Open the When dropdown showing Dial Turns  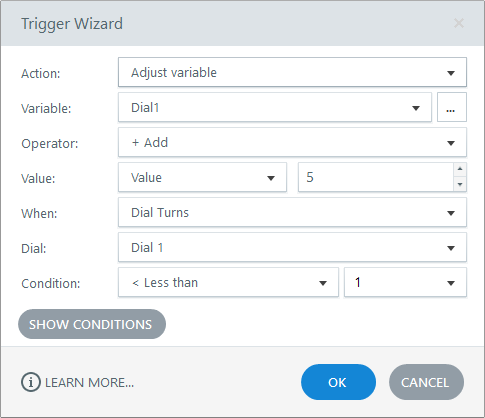point(292,212)
